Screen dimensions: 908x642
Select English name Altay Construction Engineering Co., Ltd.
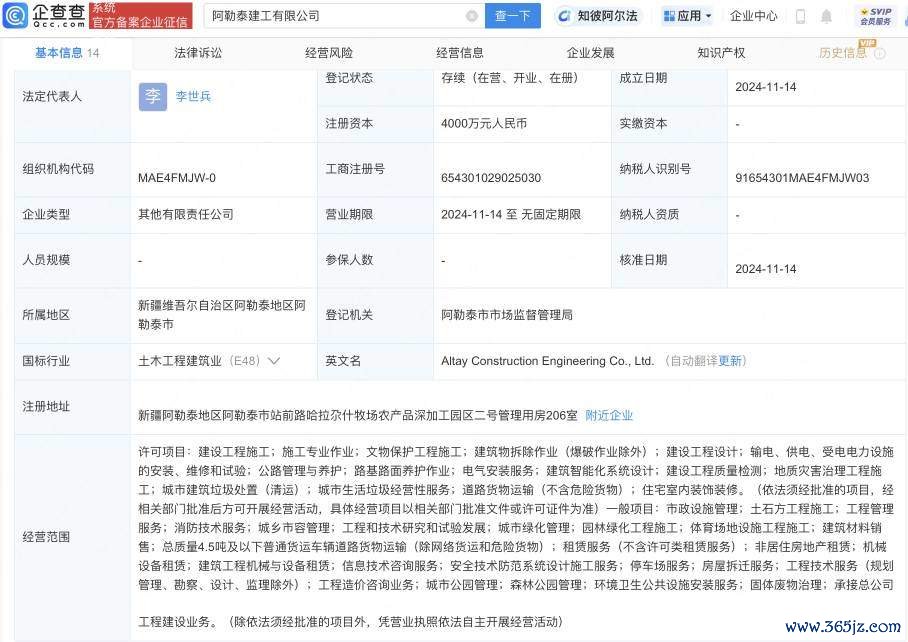click(x=547, y=361)
